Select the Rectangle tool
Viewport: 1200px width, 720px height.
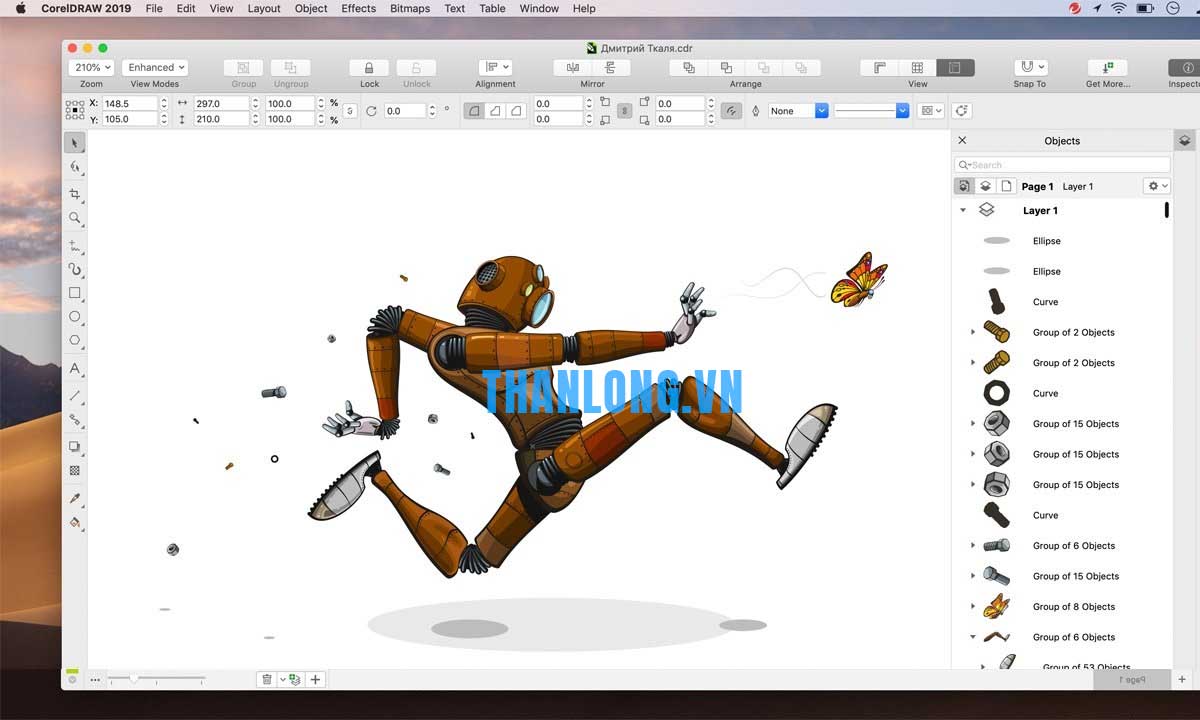pos(75,293)
